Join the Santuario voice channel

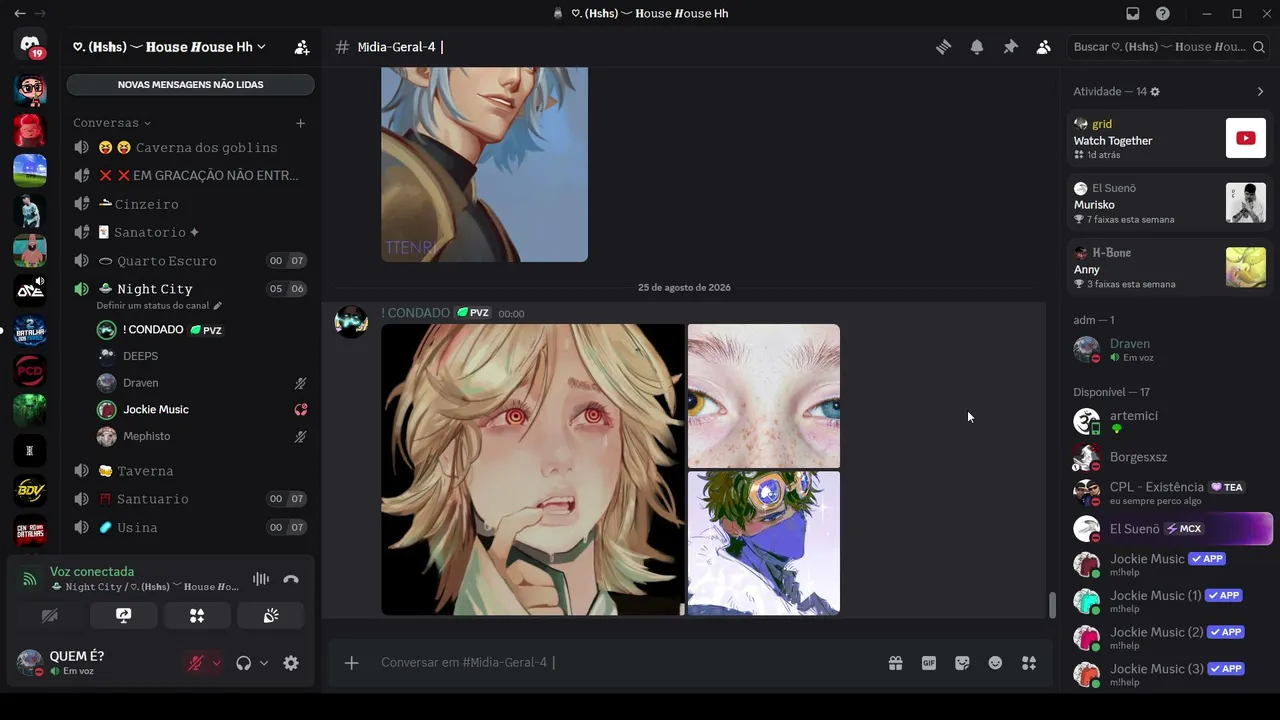pyautogui.click(x=190, y=499)
